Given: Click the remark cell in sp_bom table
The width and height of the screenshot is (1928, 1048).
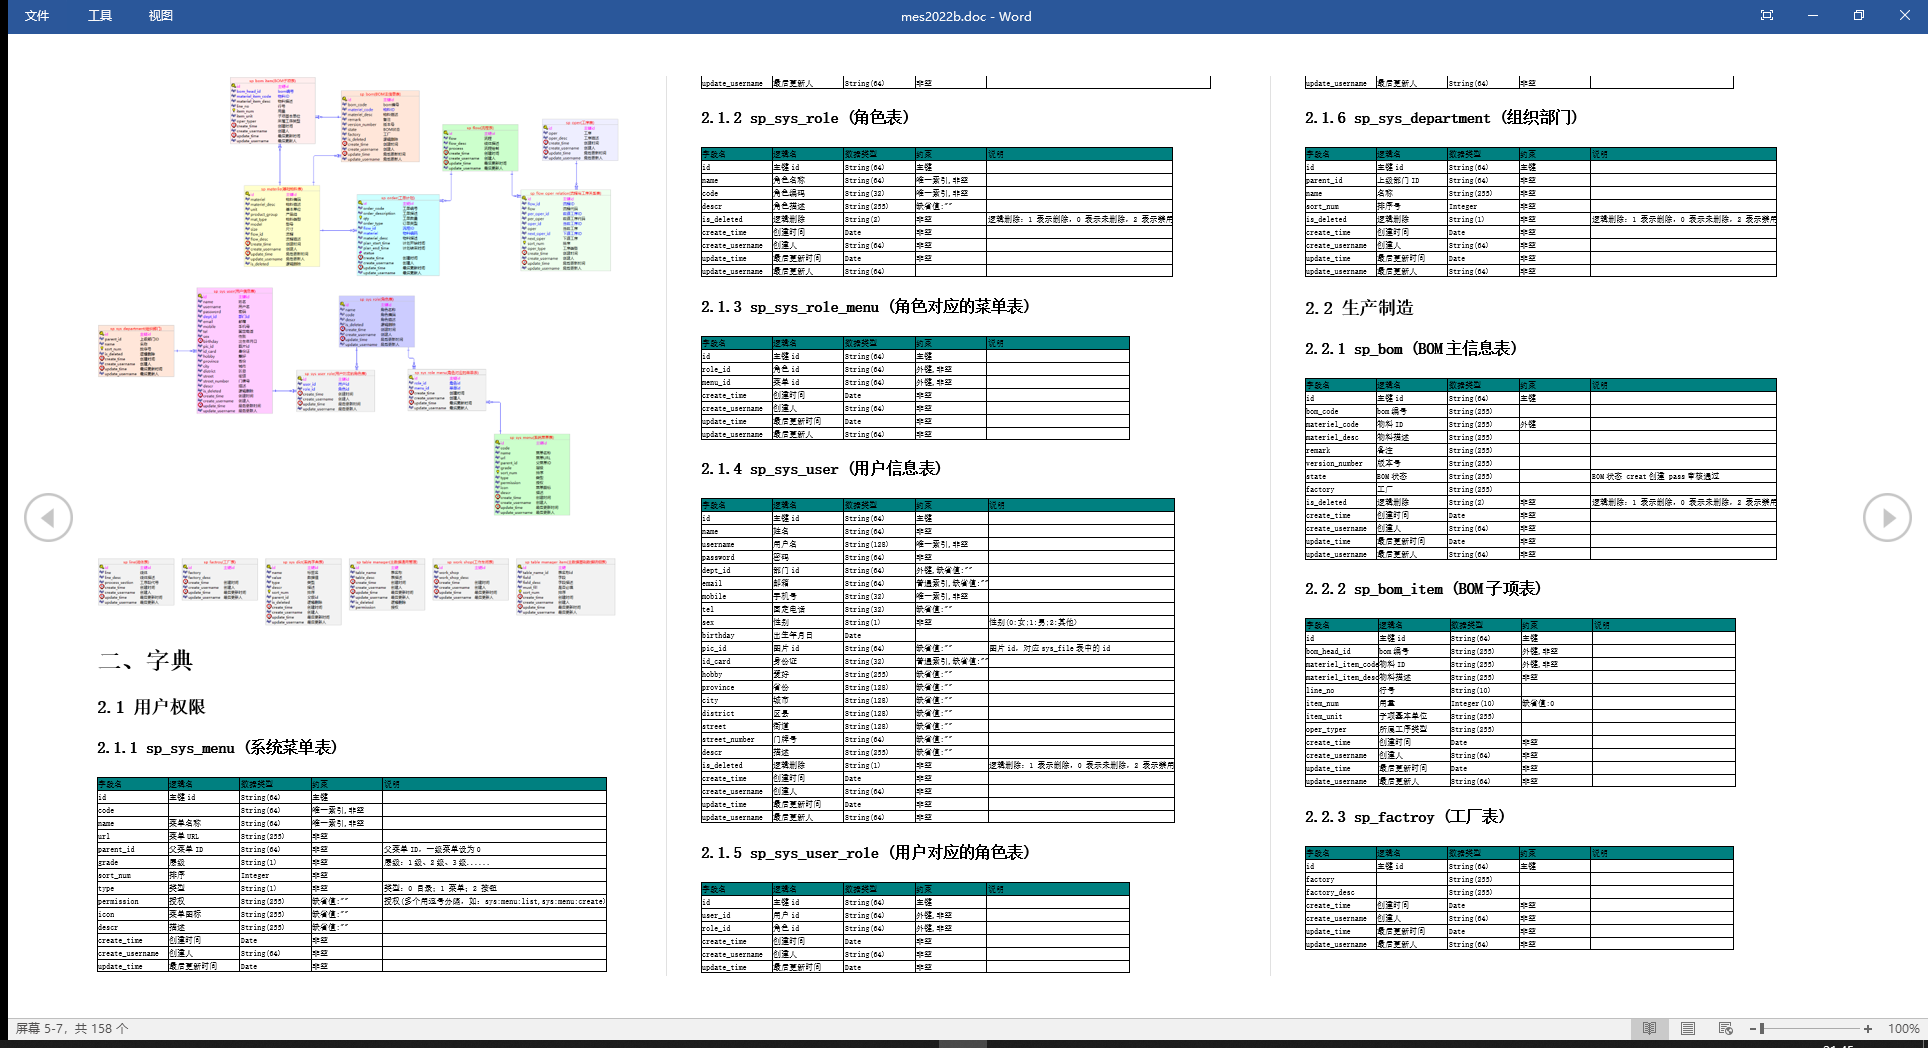Looking at the screenshot, I should 1340,450.
